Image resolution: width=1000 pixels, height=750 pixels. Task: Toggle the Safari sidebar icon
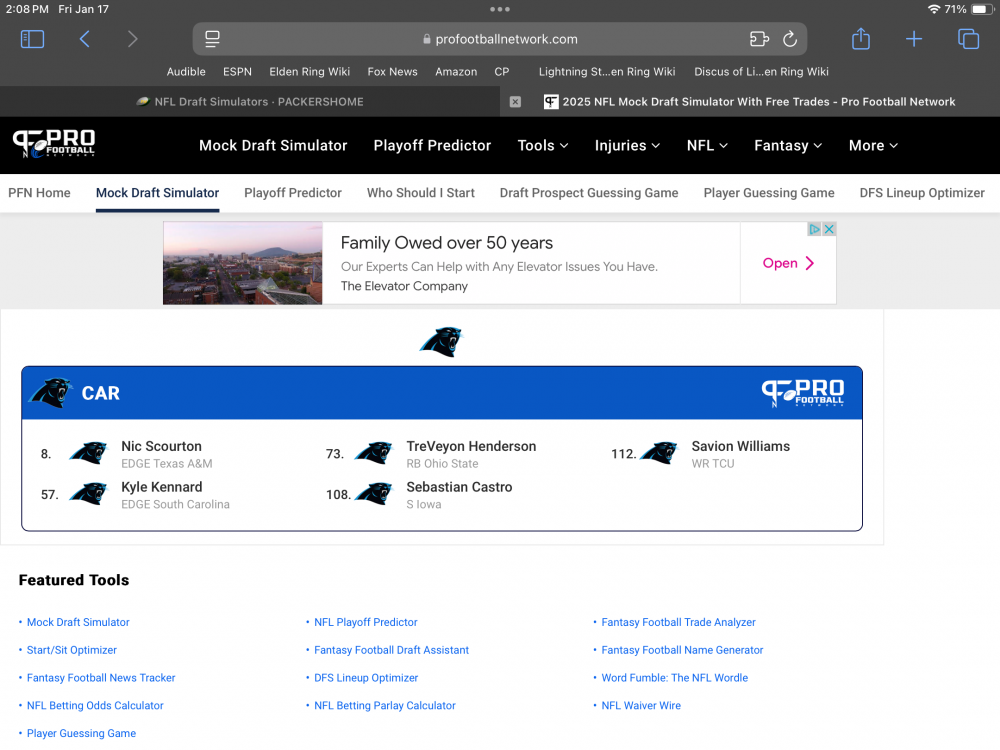(33, 39)
